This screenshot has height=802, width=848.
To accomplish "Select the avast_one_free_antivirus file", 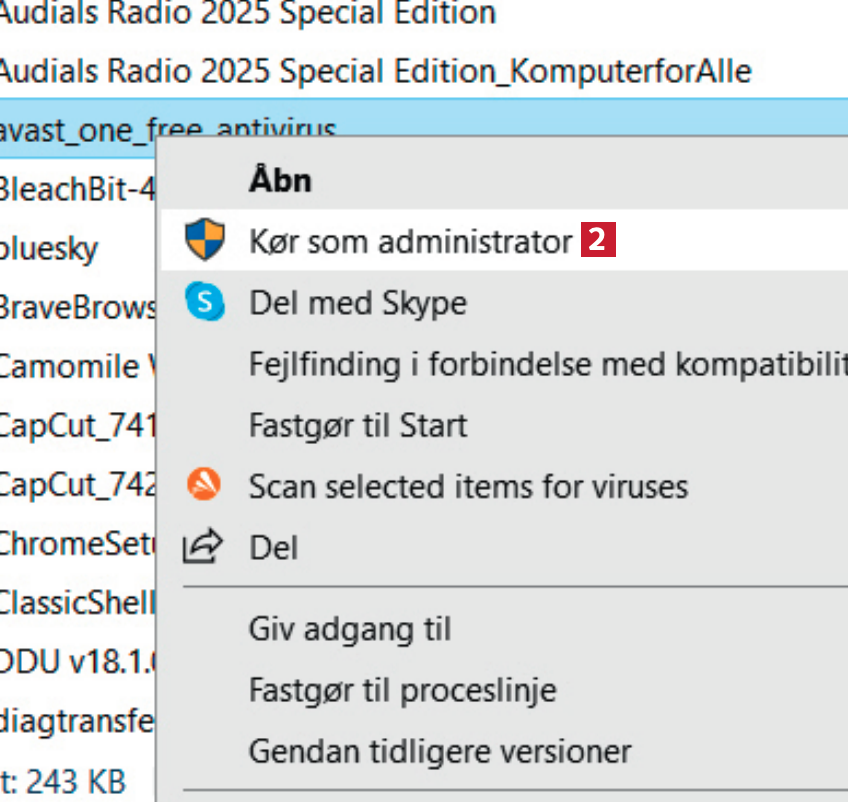I will coord(80,128).
